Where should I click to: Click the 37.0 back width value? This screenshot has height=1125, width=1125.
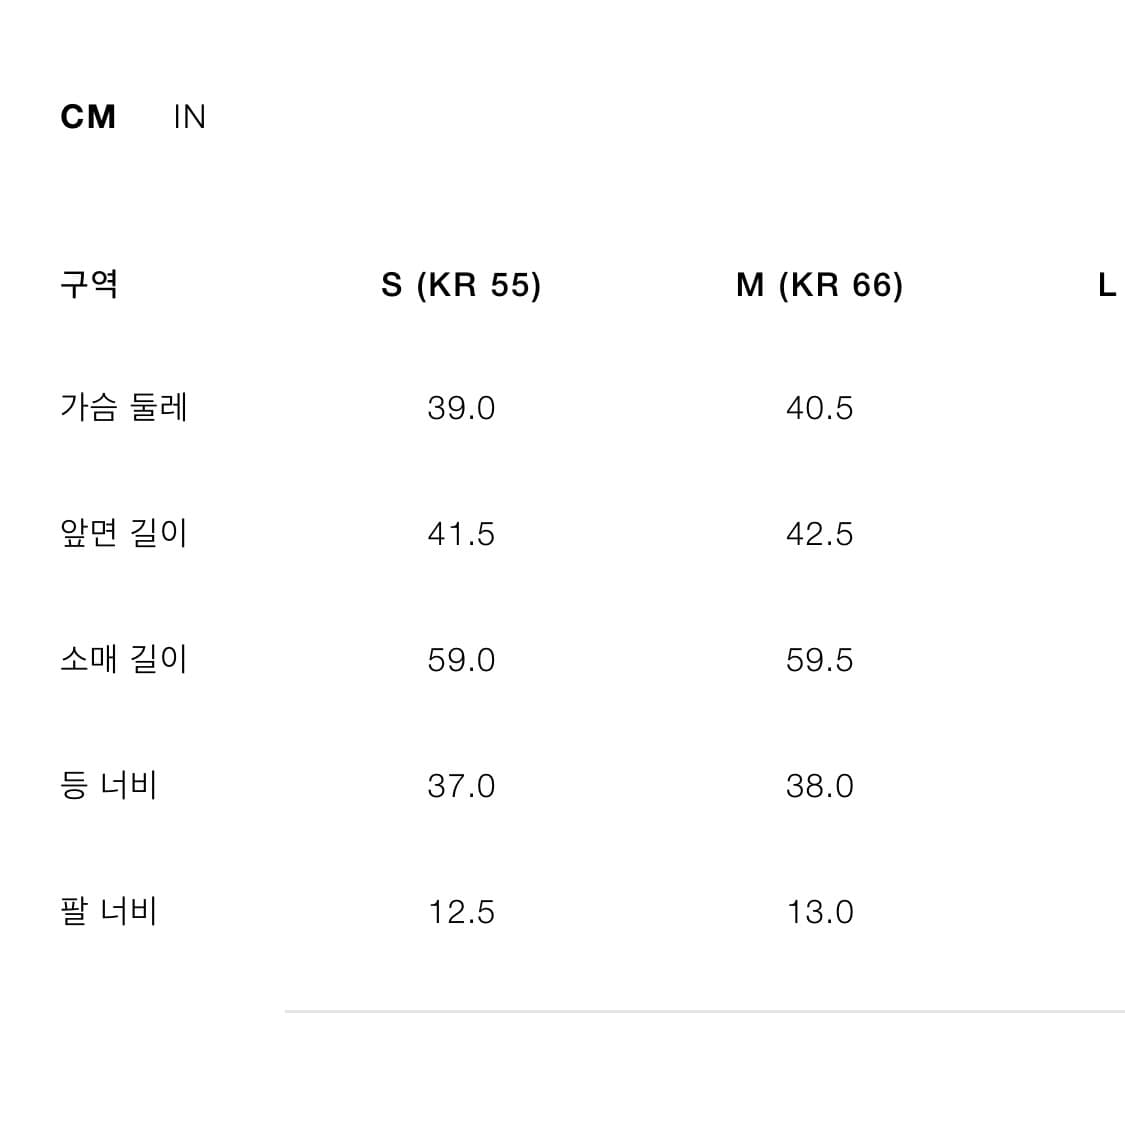pos(462,785)
